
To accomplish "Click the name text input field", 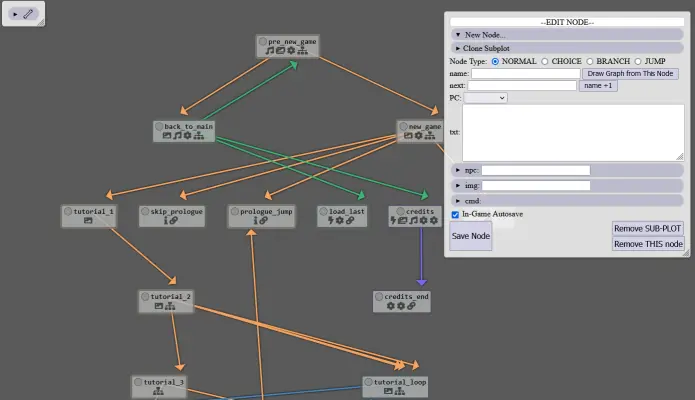I will (526, 74).
